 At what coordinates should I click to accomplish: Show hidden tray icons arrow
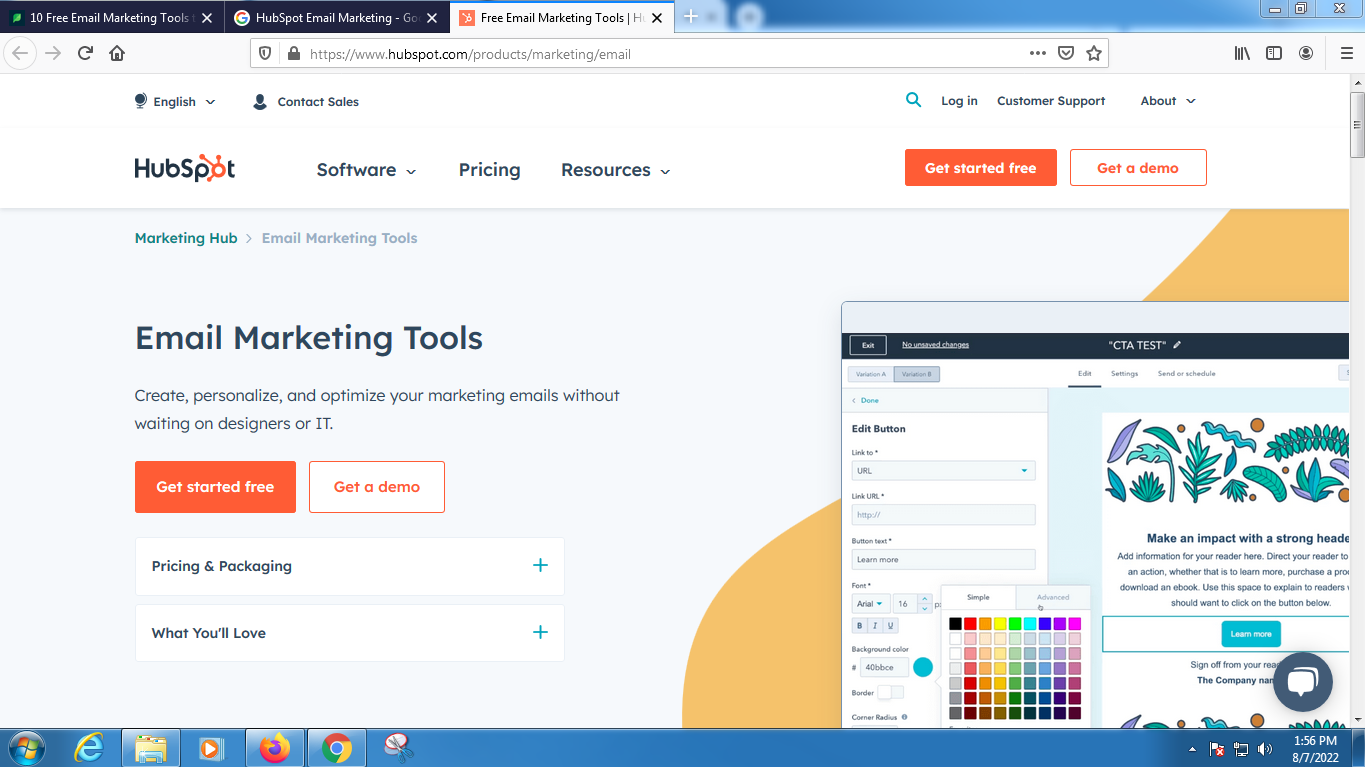click(1192, 749)
